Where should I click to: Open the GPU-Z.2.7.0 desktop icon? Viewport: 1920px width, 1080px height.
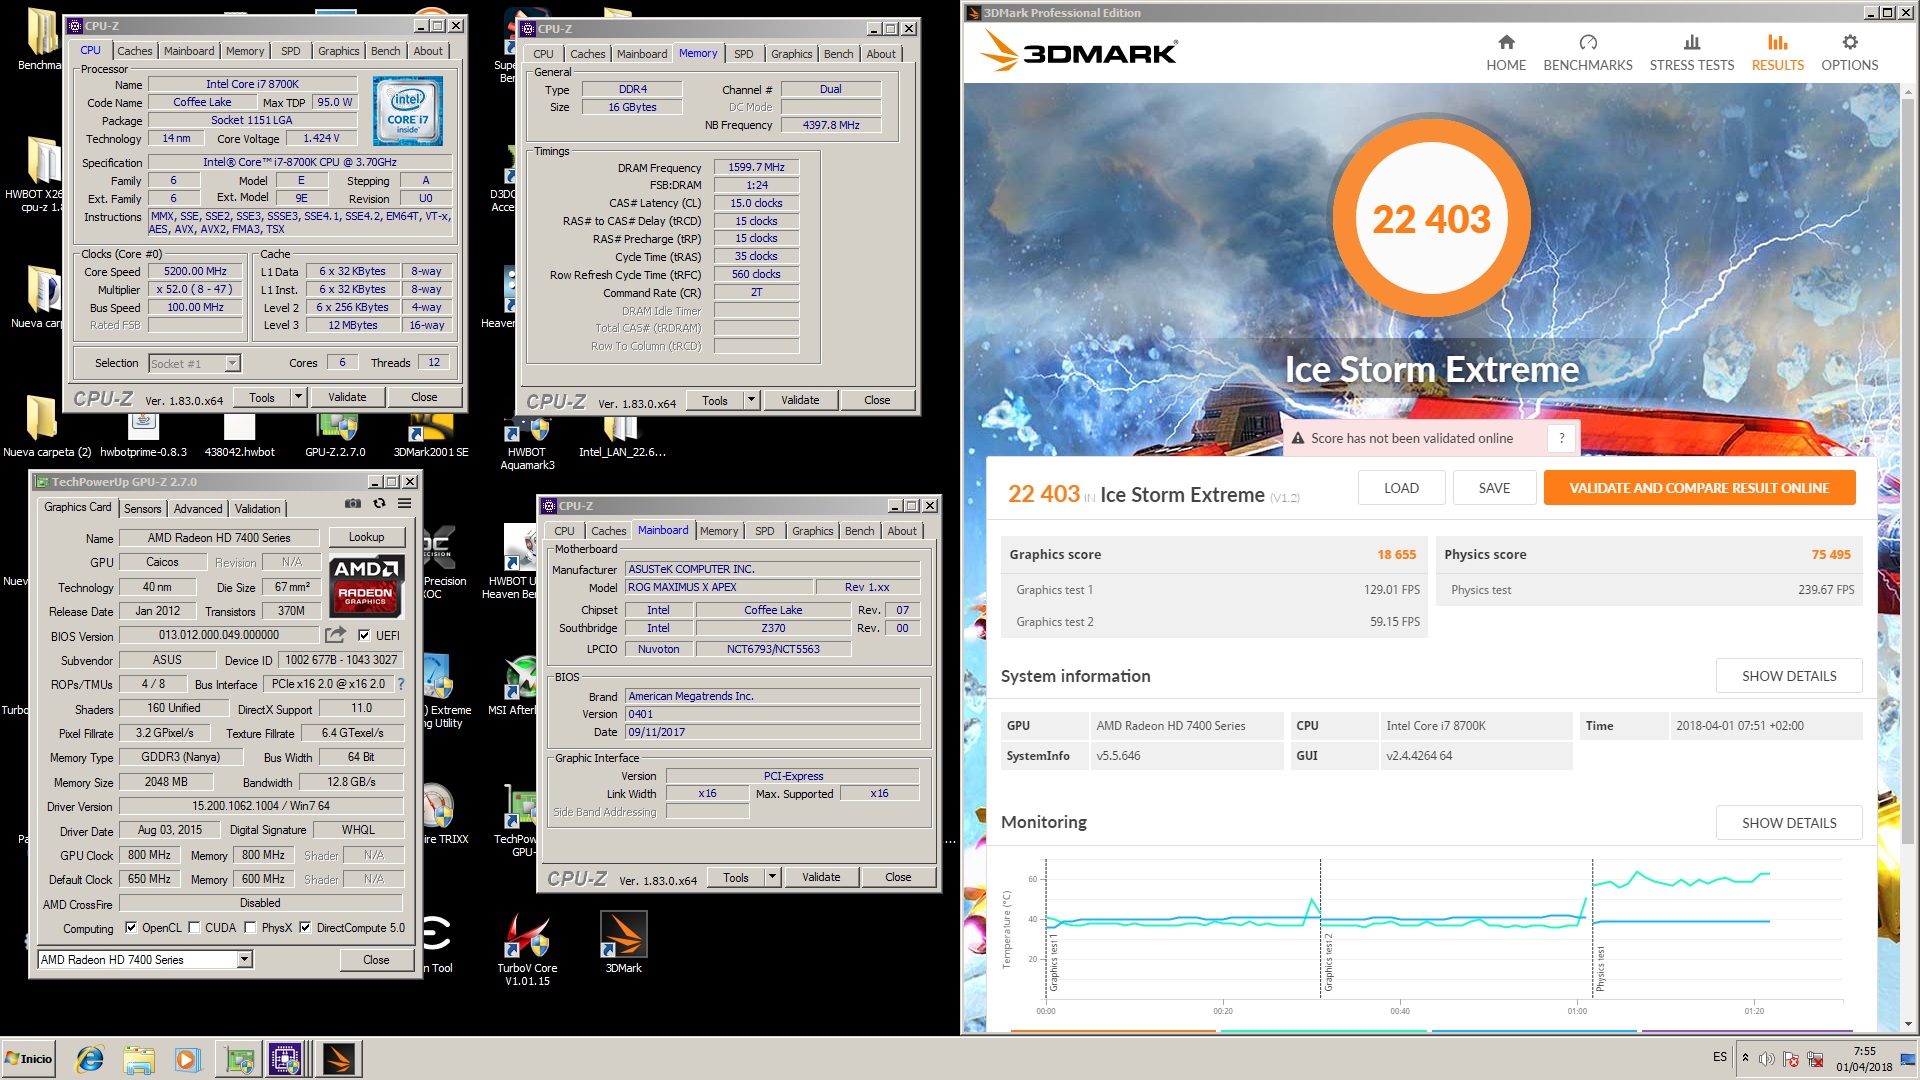tap(336, 434)
